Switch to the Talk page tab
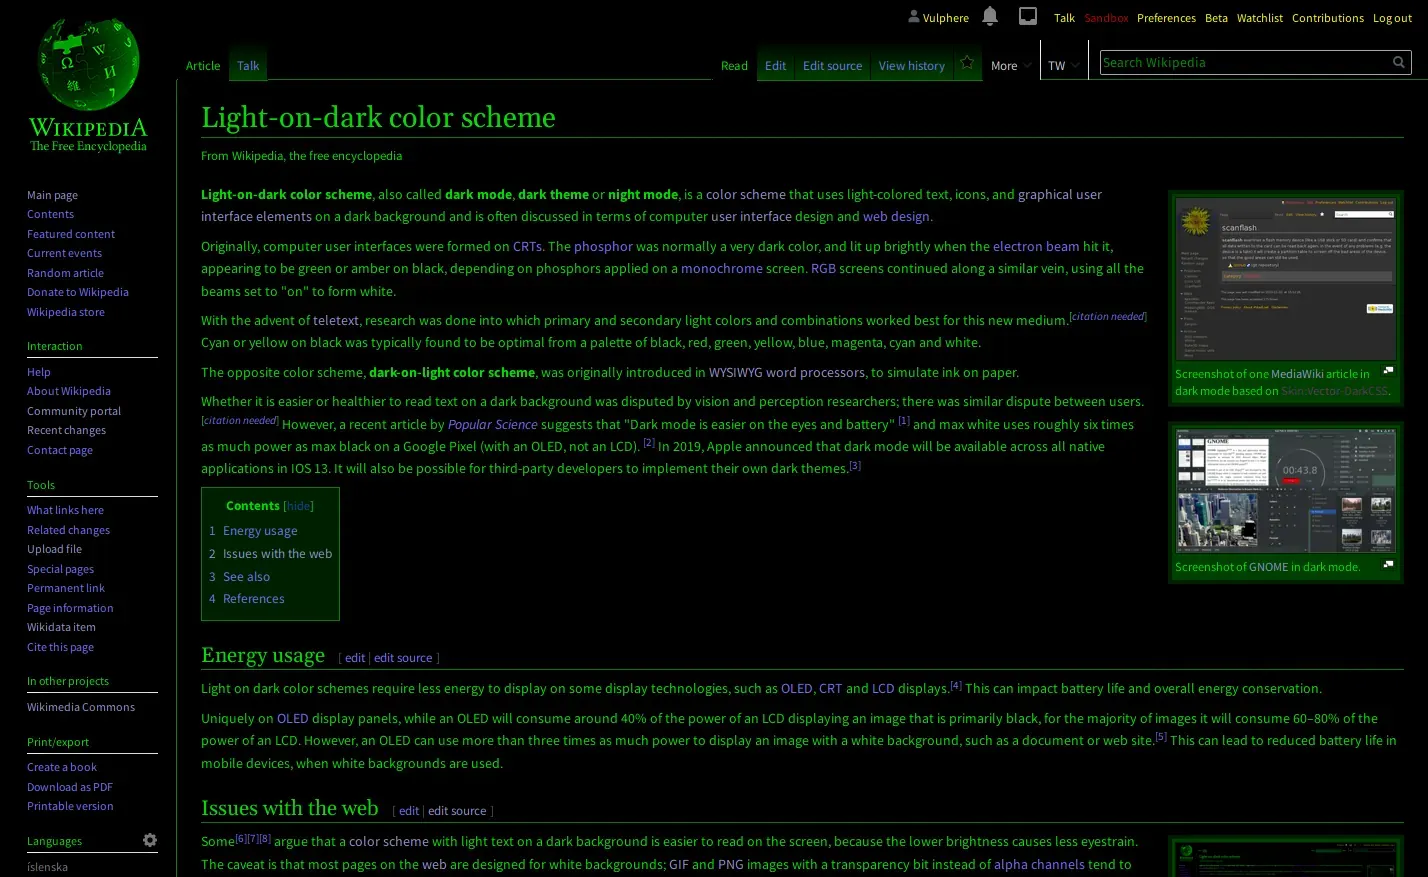1428x877 pixels. [248, 66]
